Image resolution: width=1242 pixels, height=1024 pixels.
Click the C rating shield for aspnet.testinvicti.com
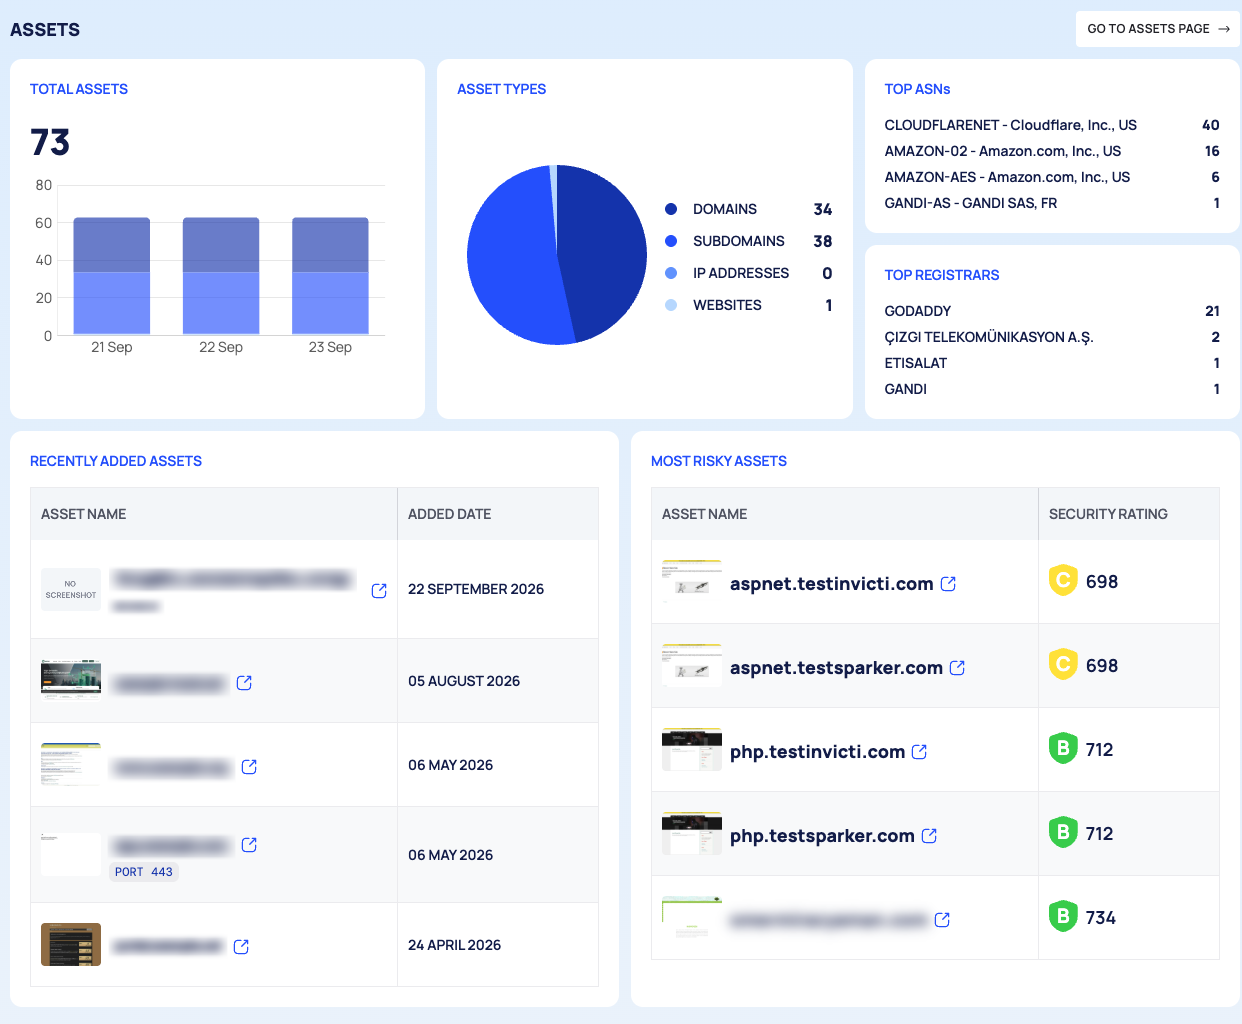pyautogui.click(x=1063, y=580)
